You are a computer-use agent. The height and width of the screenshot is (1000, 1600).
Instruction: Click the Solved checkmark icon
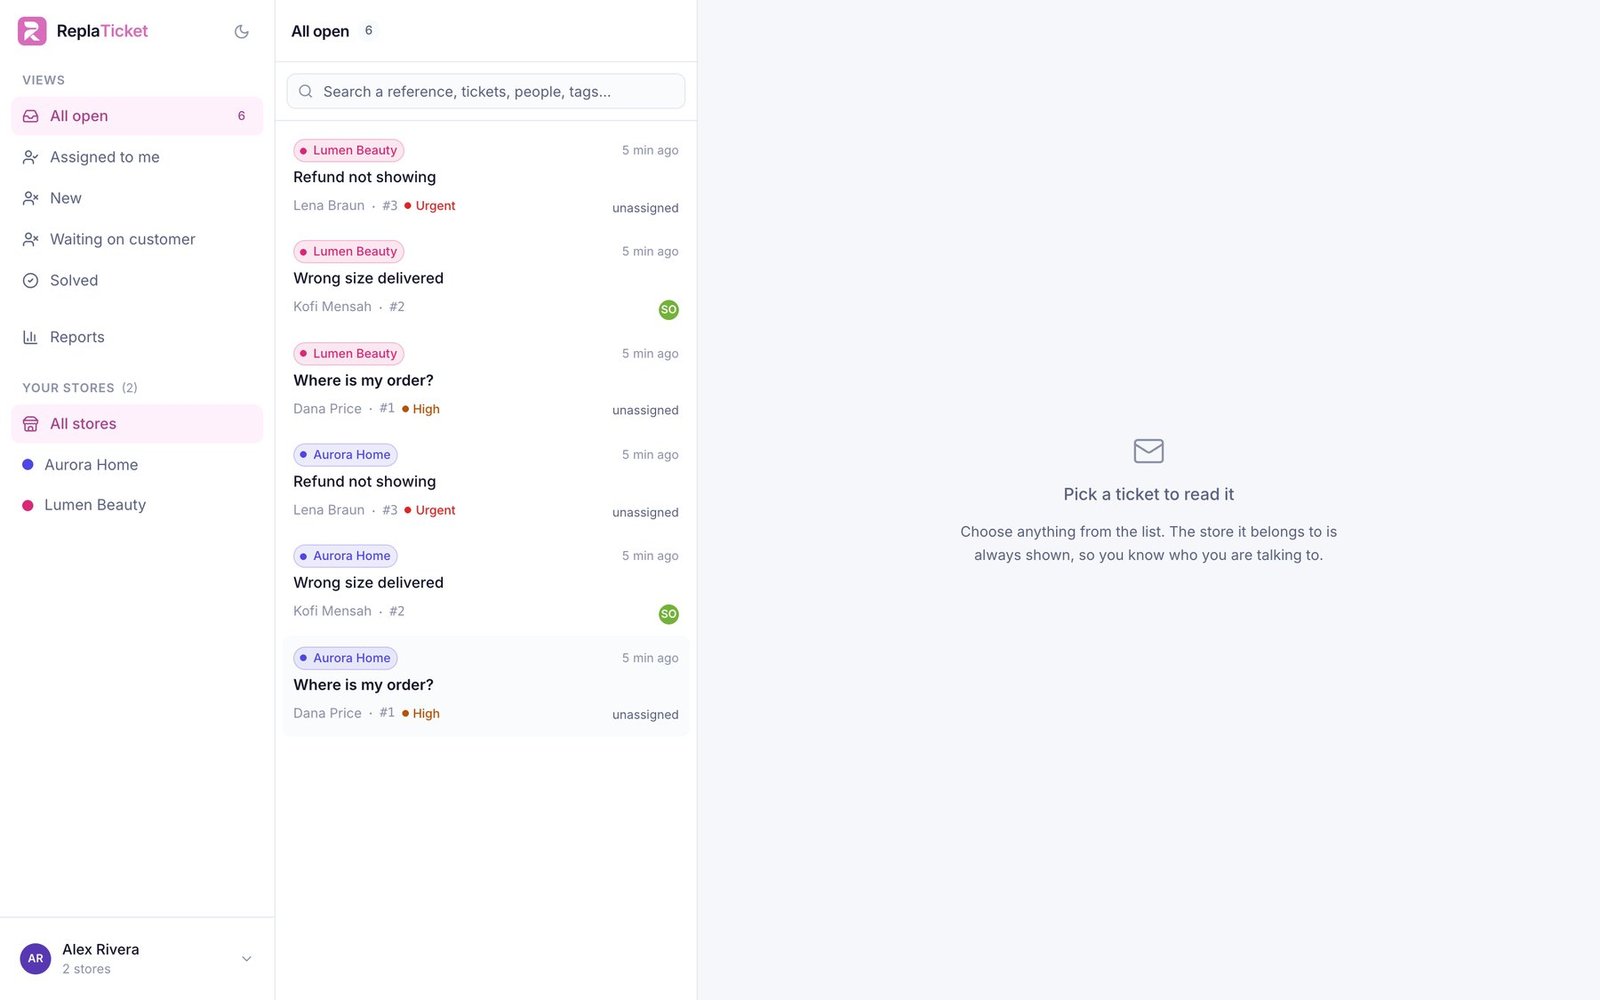[31, 280]
